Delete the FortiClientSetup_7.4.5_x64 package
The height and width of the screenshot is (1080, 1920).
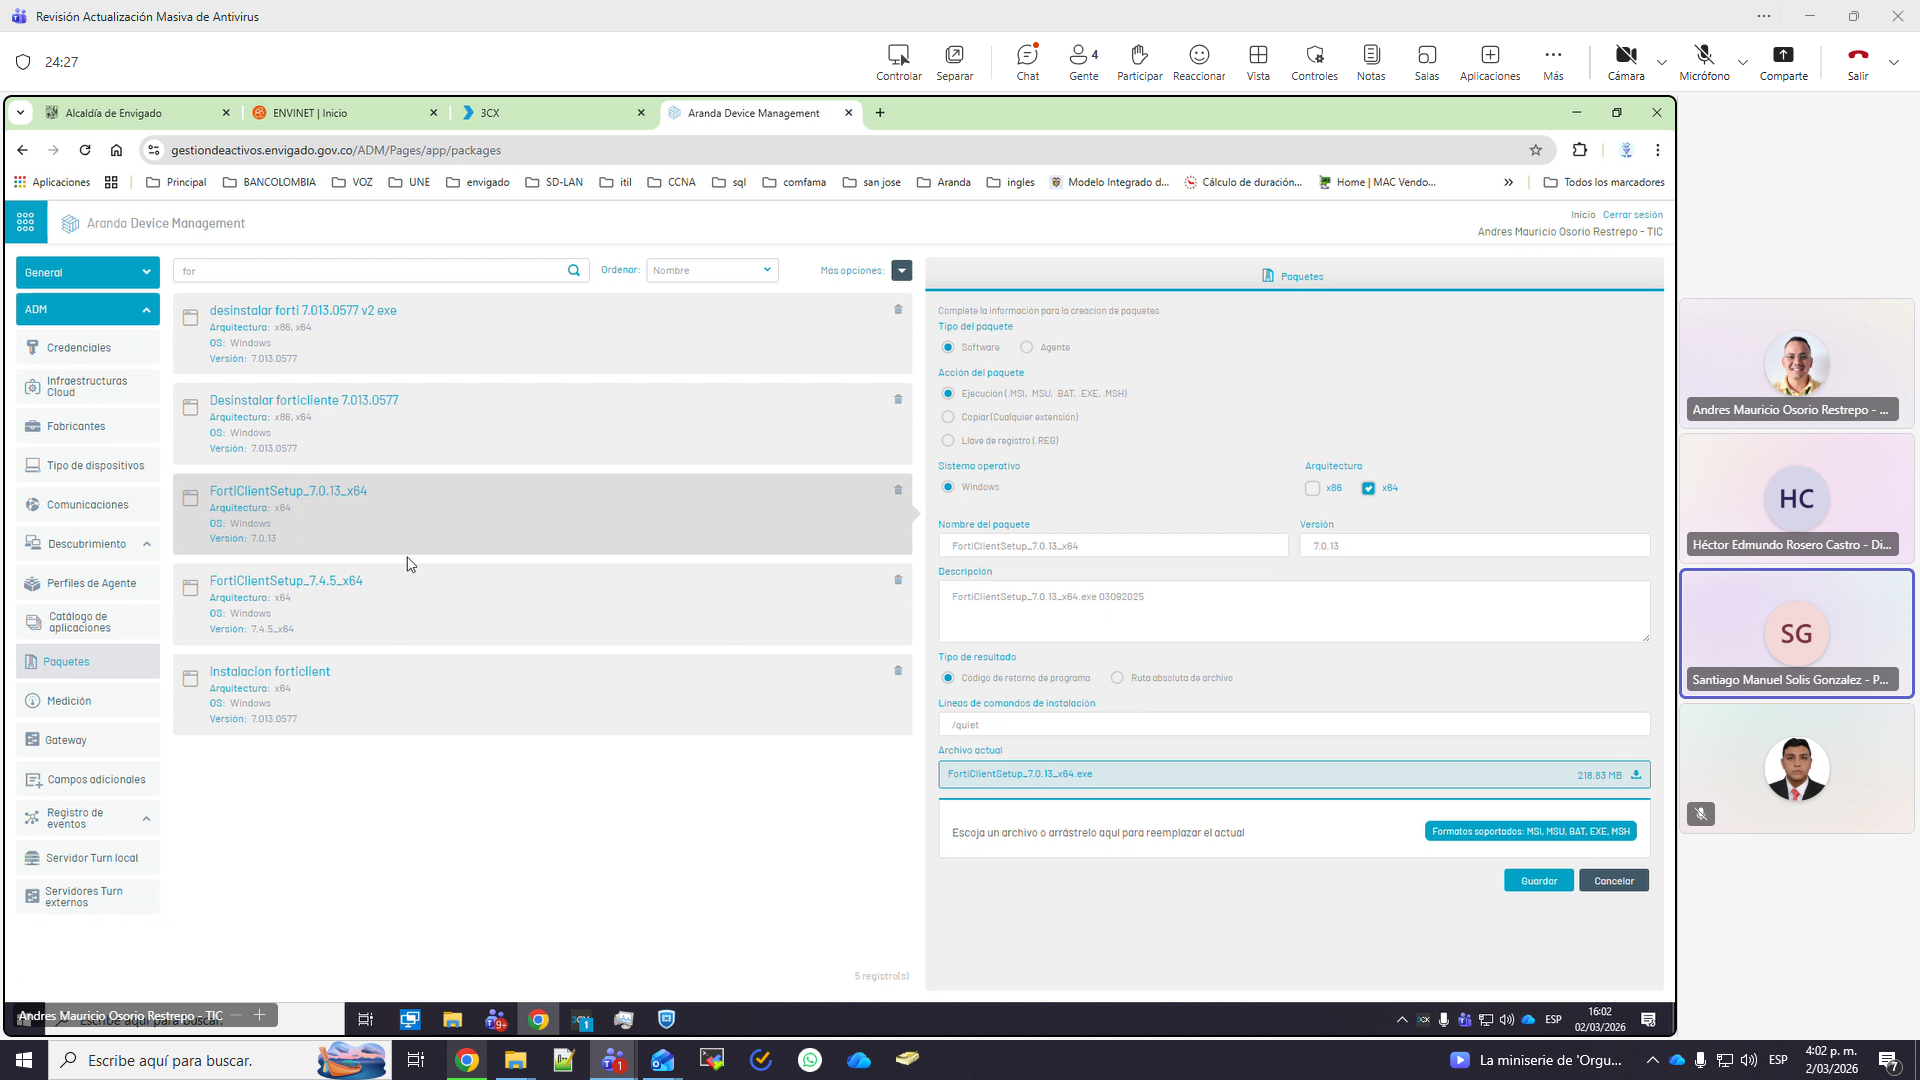click(x=898, y=580)
